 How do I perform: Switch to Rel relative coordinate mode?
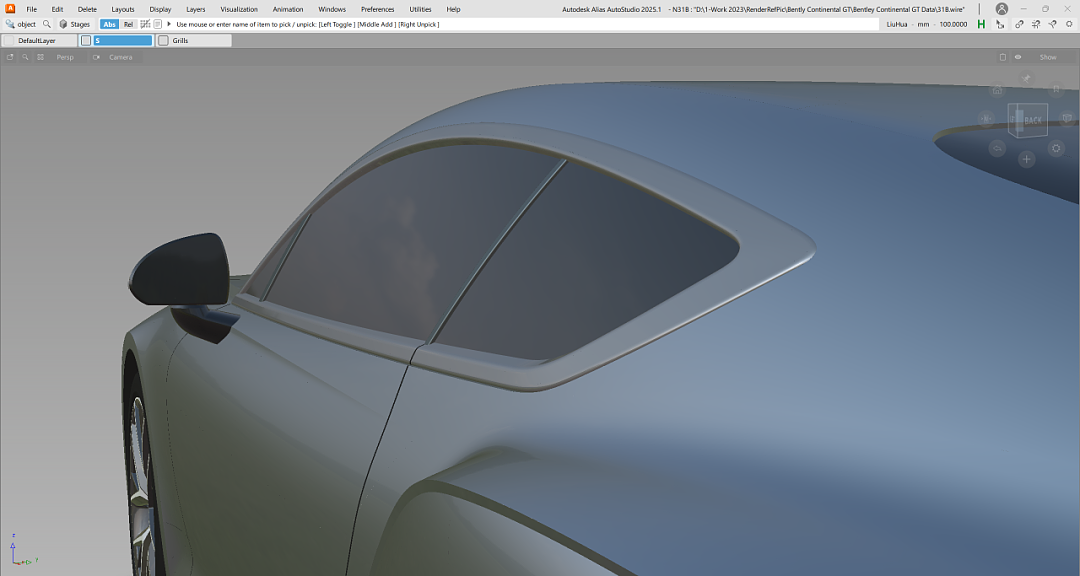pos(128,24)
